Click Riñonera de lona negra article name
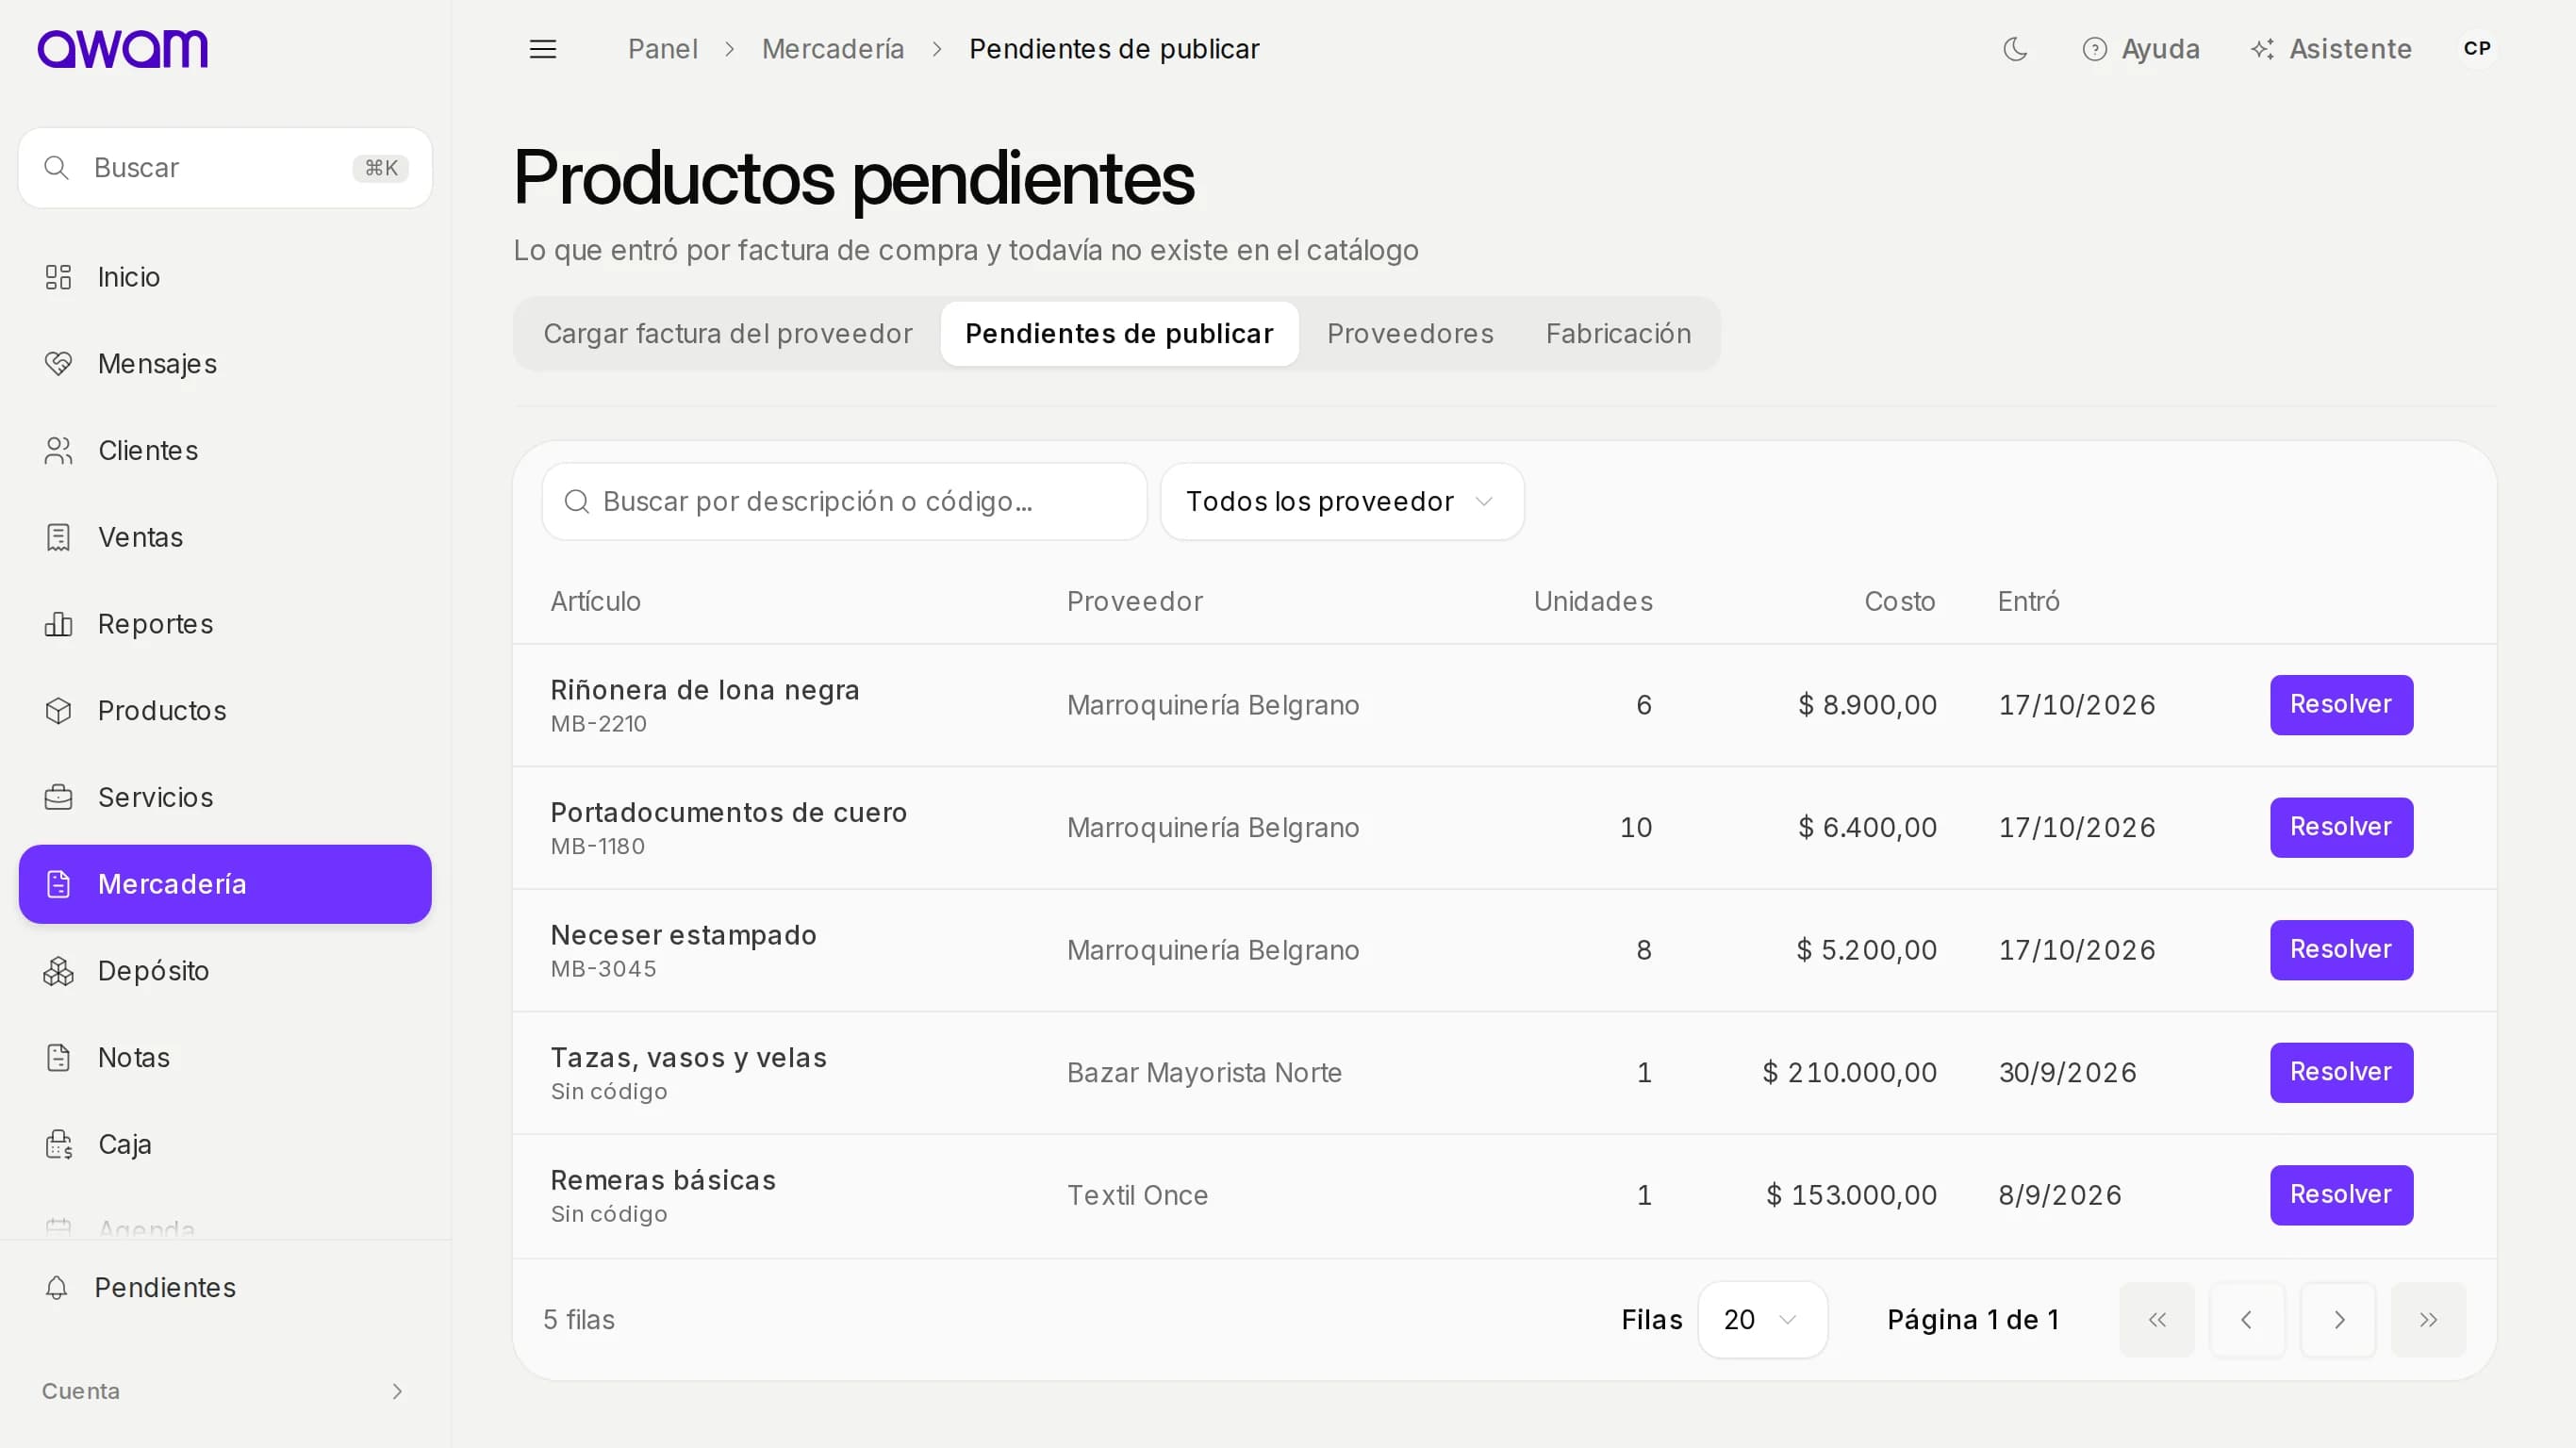2576x1448 pixels. pyautogui.click(x=704, y=690)
